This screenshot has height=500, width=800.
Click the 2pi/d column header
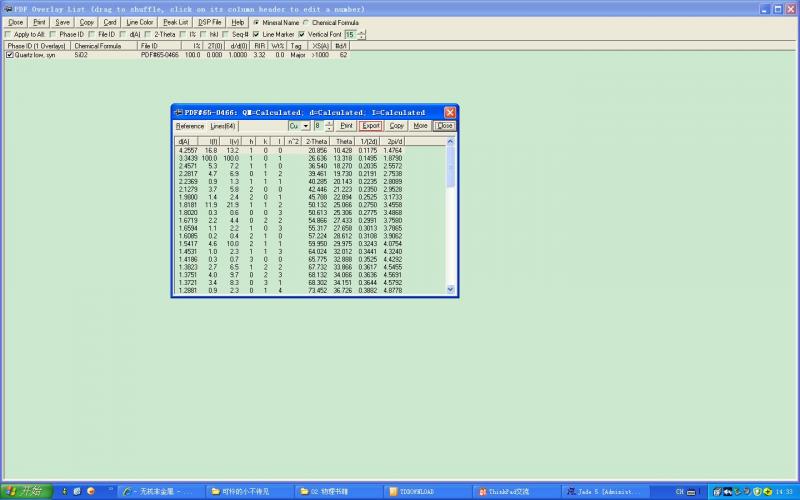tap(393, 142)
